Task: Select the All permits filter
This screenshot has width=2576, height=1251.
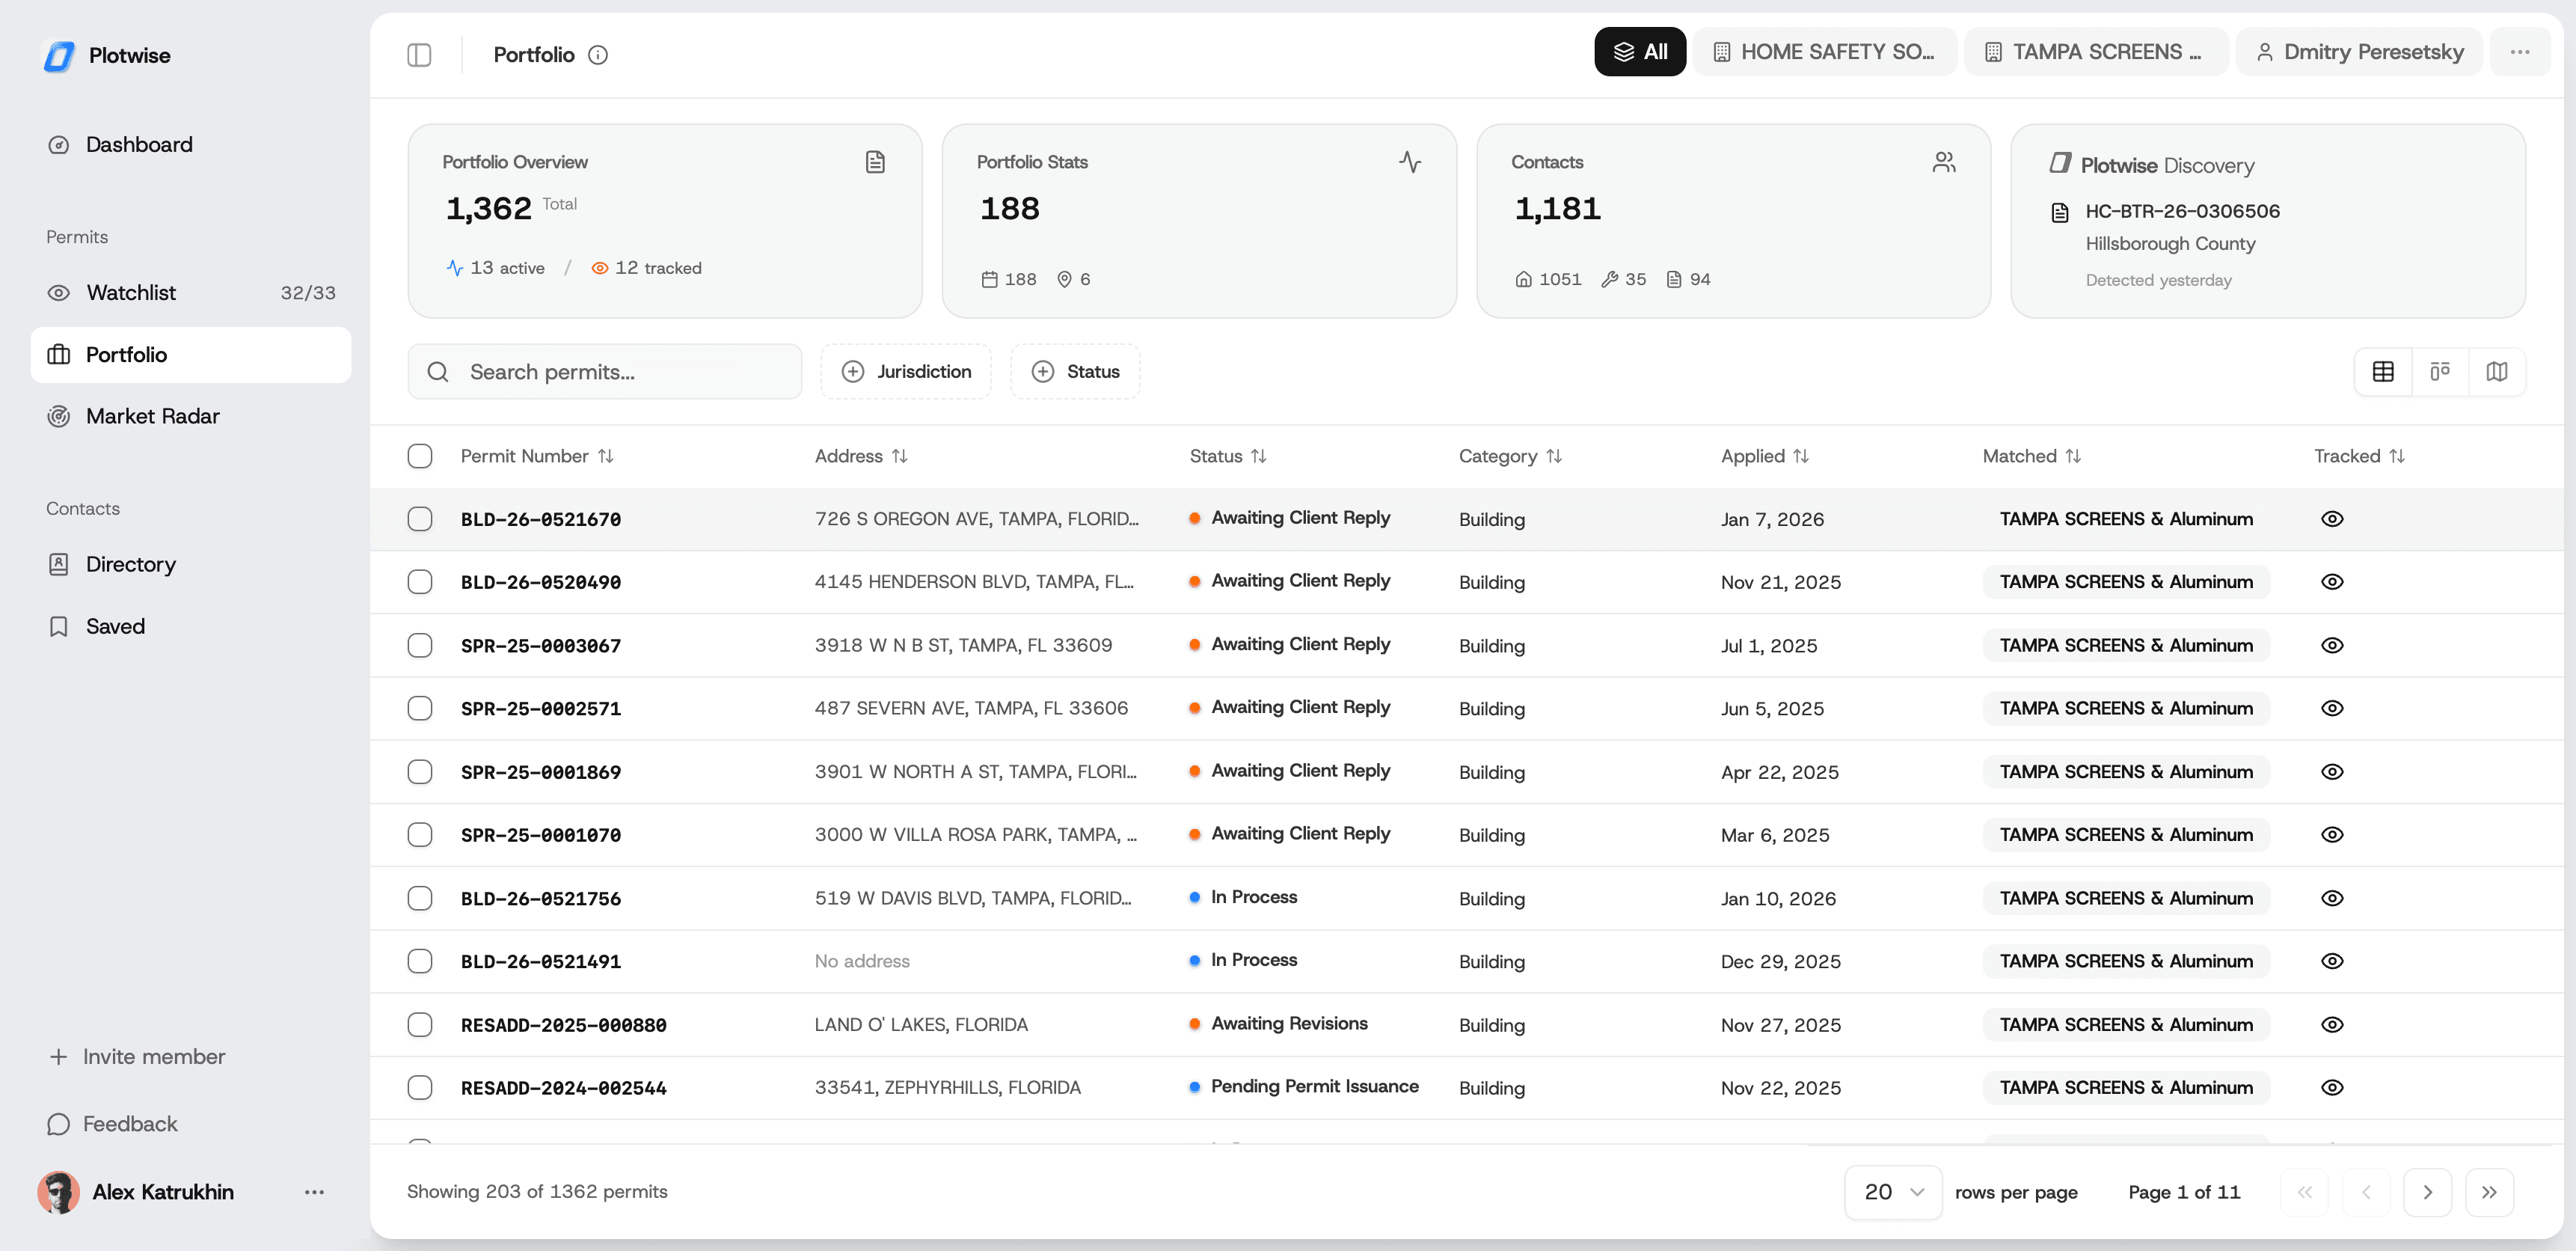Action: point(1640,51)
